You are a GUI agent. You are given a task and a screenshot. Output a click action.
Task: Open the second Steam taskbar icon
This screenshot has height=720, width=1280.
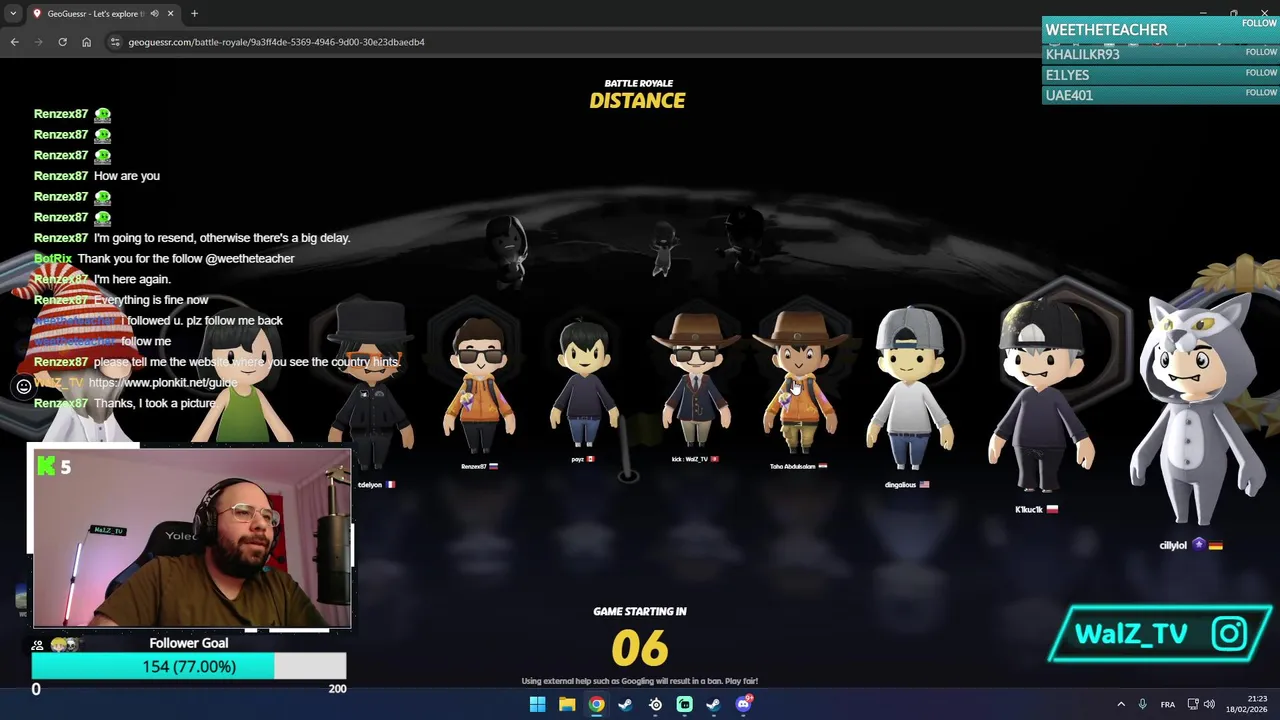[713, 704]
